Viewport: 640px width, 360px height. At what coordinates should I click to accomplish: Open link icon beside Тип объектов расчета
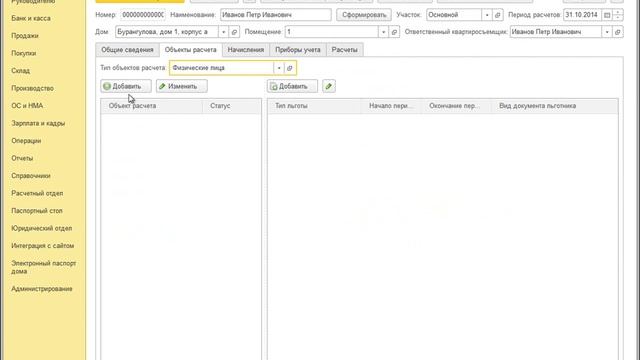pyautogui.click(x=290, y=68)
